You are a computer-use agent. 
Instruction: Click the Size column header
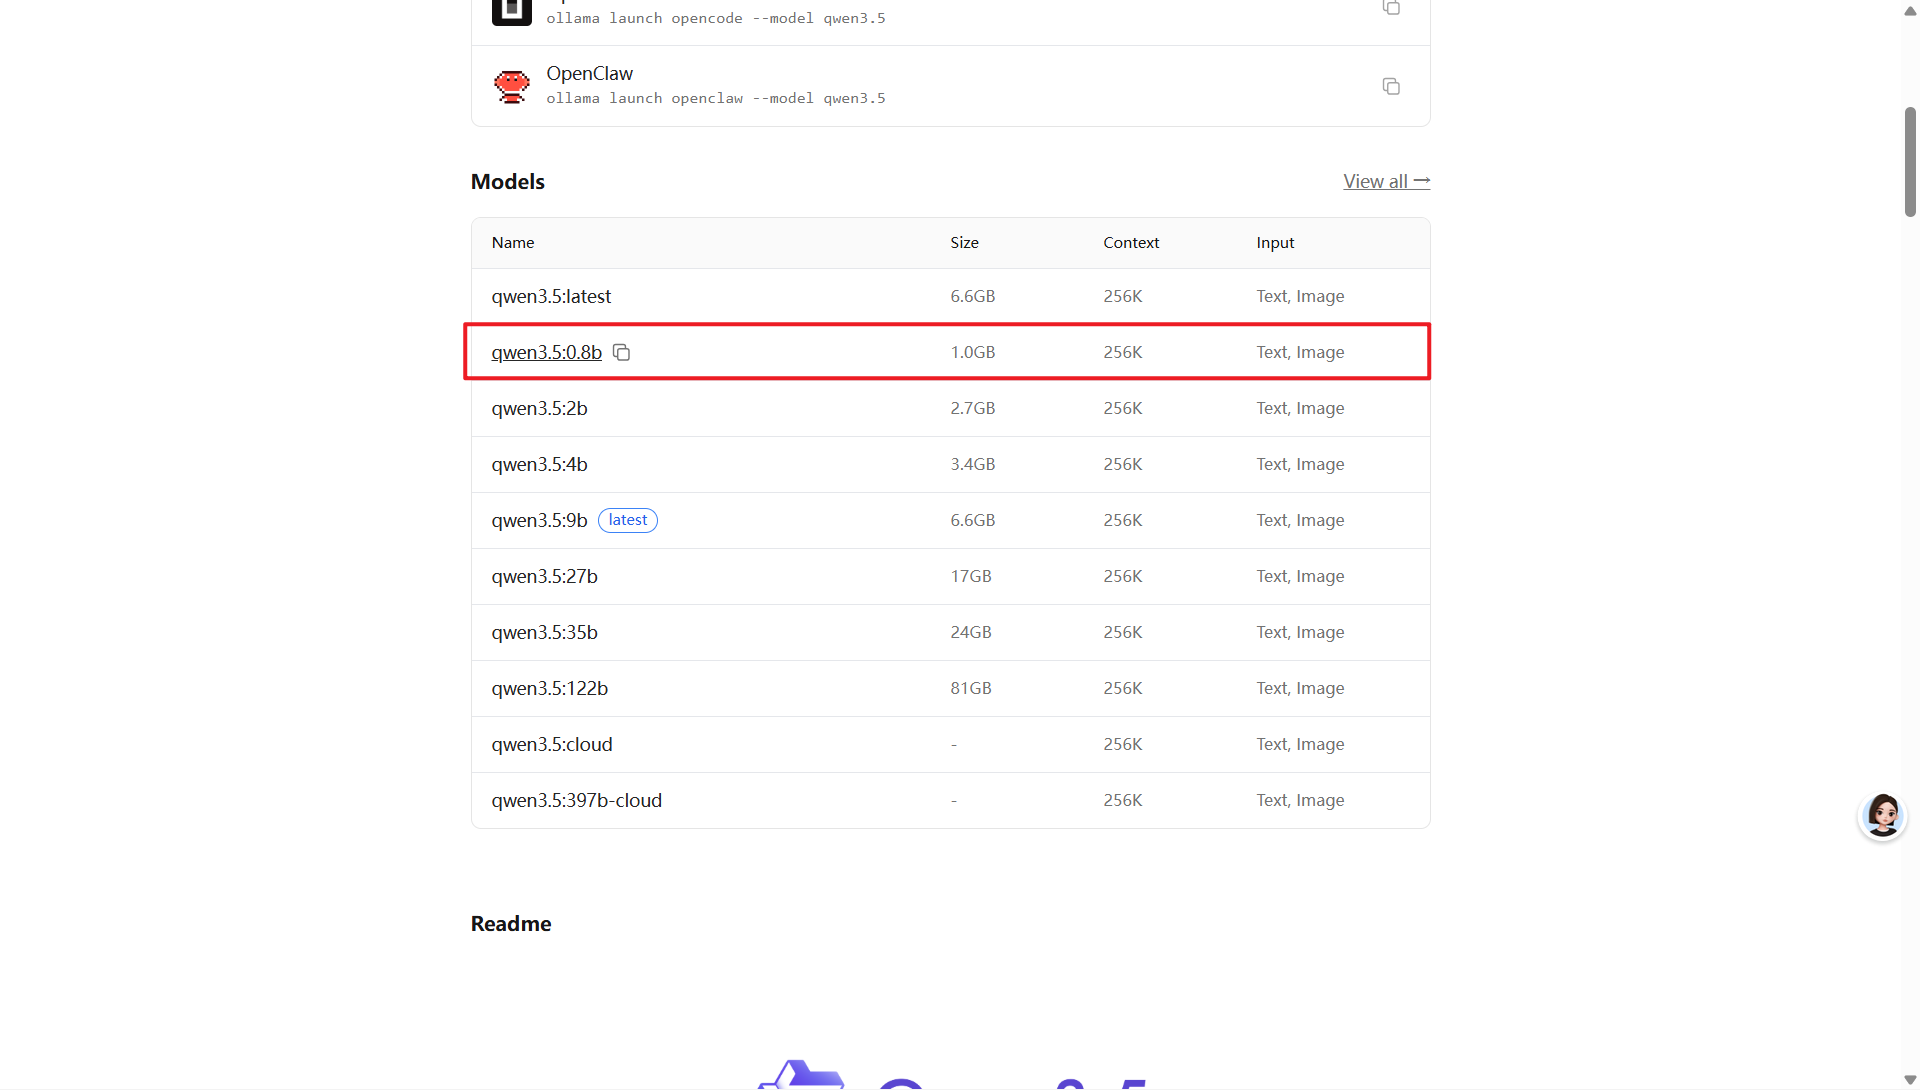[x=964, y=243]
